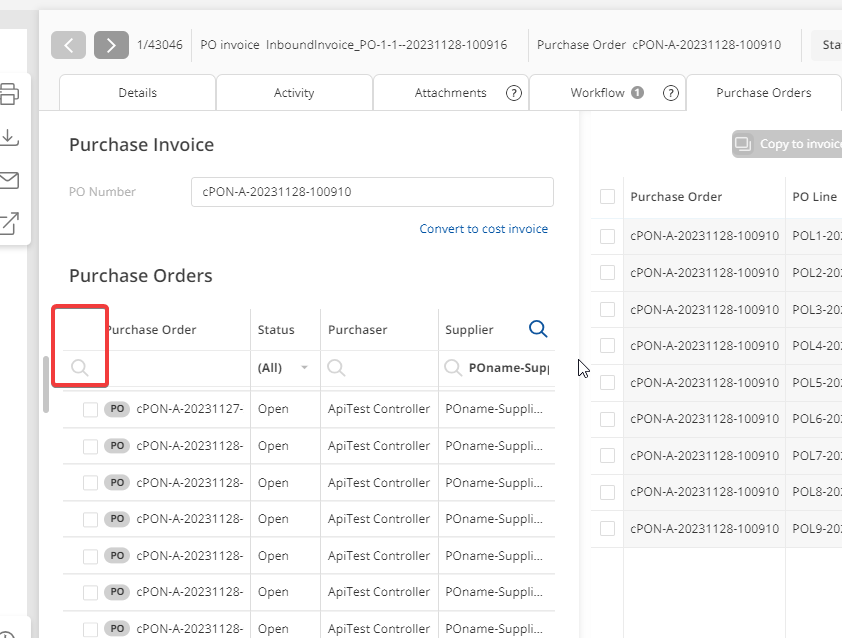Click help icon next to Workflow tab
Image resolution: width=842 pixels, height=638 pixels.
(671, 93)
